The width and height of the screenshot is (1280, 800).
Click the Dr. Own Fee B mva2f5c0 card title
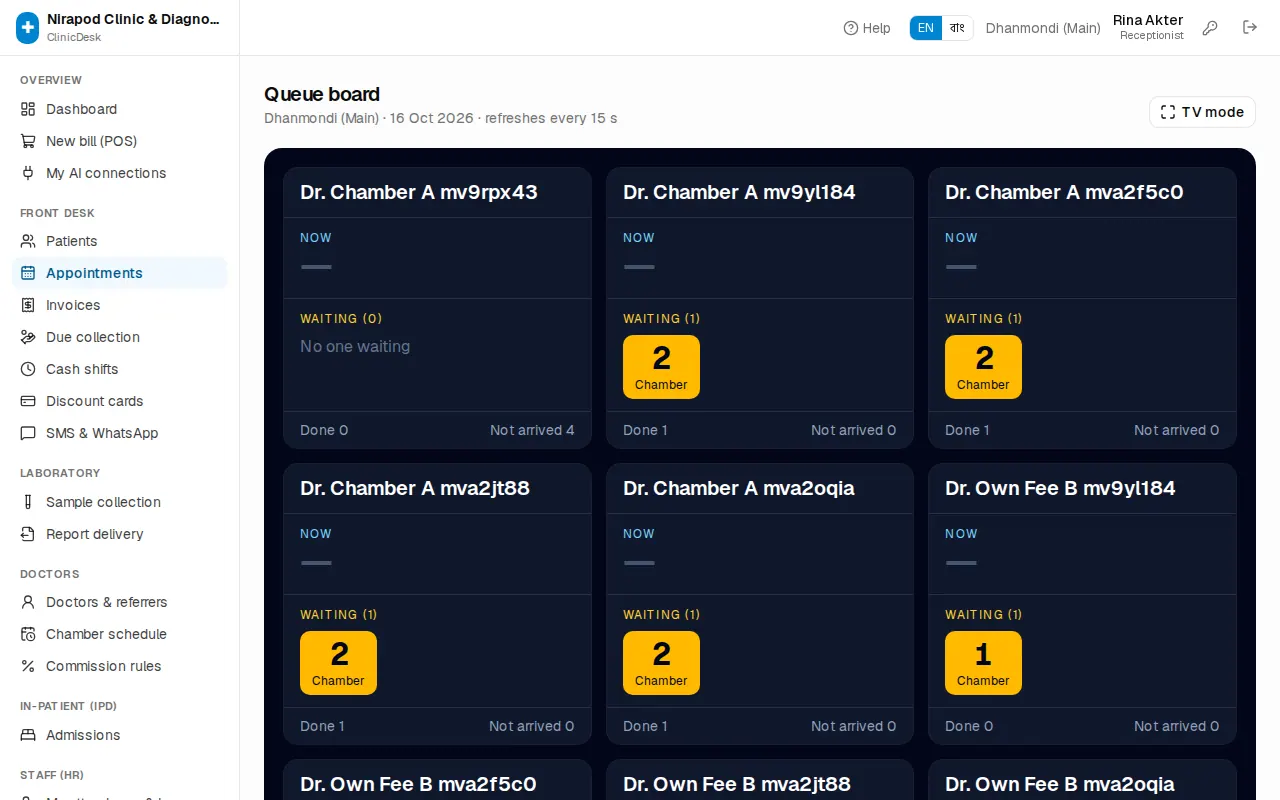[x=418, y=784]
